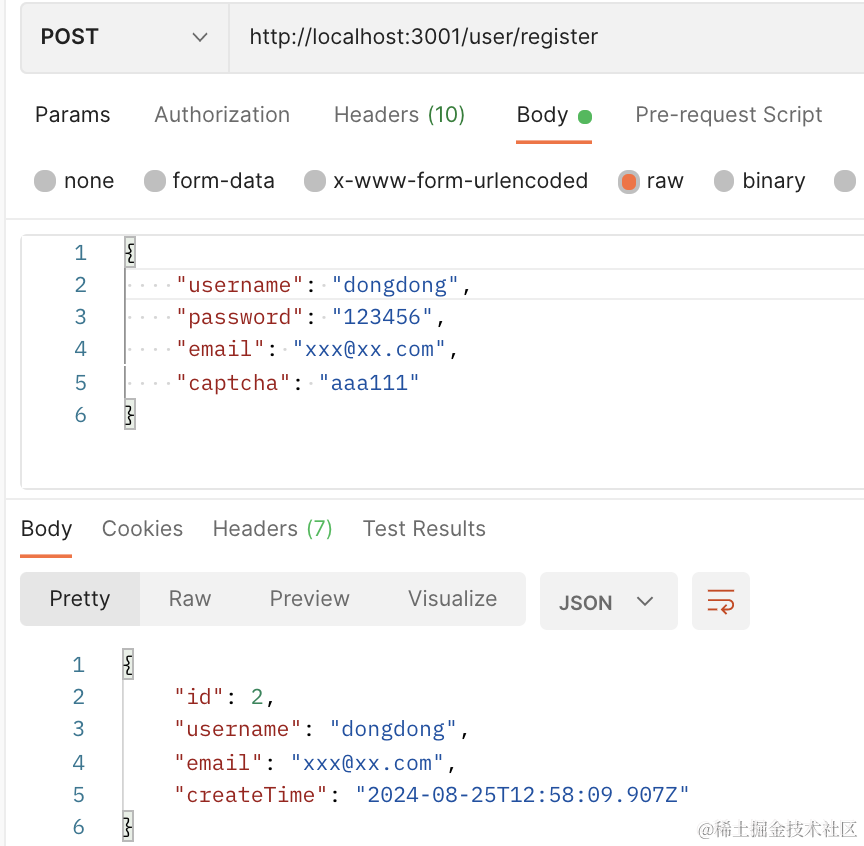864x846 pixels.
Task: Switch response view to Preview
Action: [309, 599]
